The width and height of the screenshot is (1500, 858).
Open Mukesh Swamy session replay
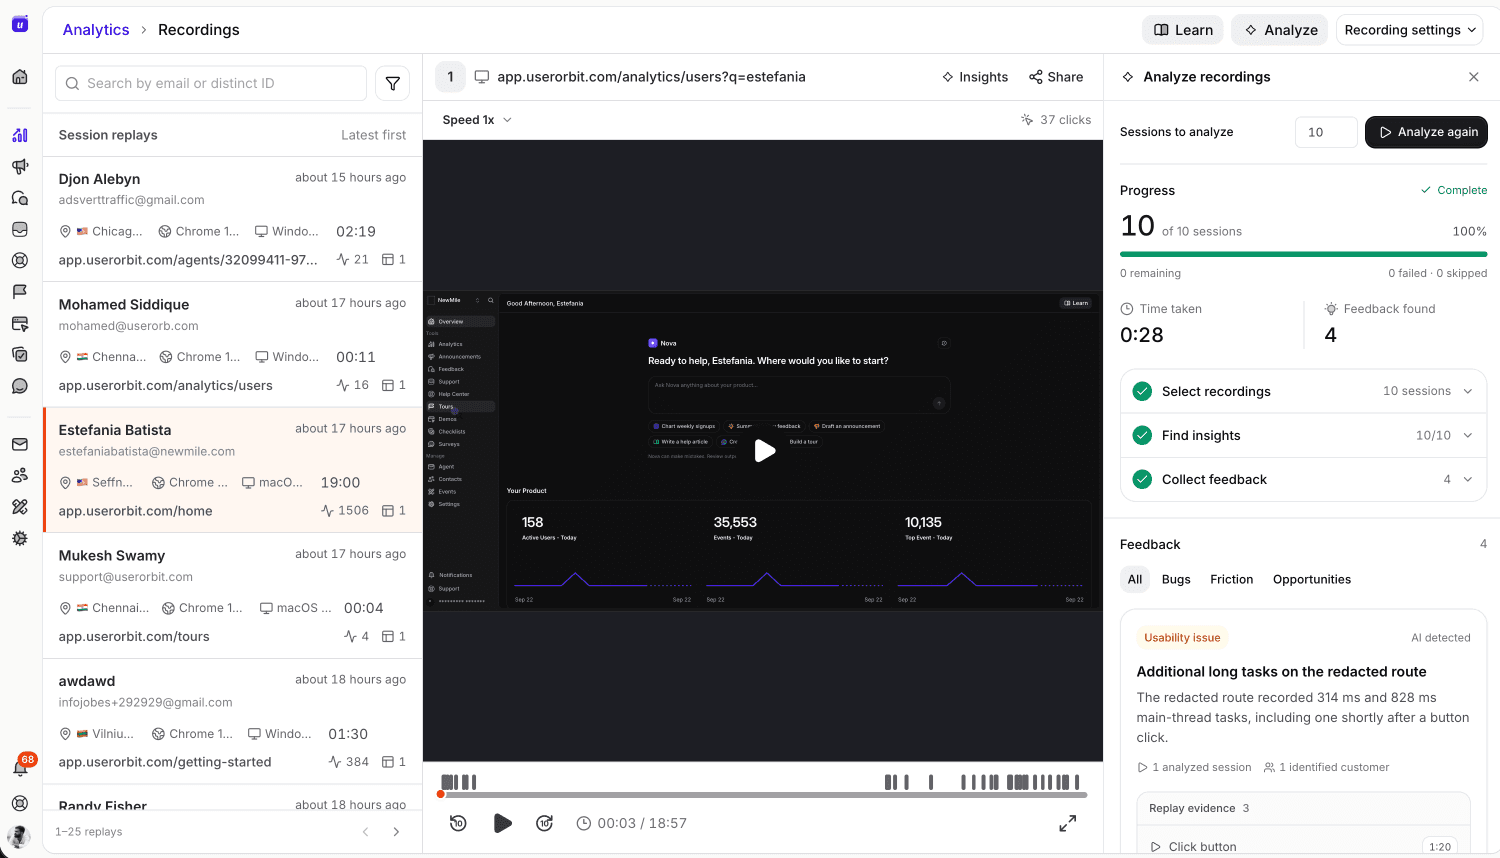(232, 596)
